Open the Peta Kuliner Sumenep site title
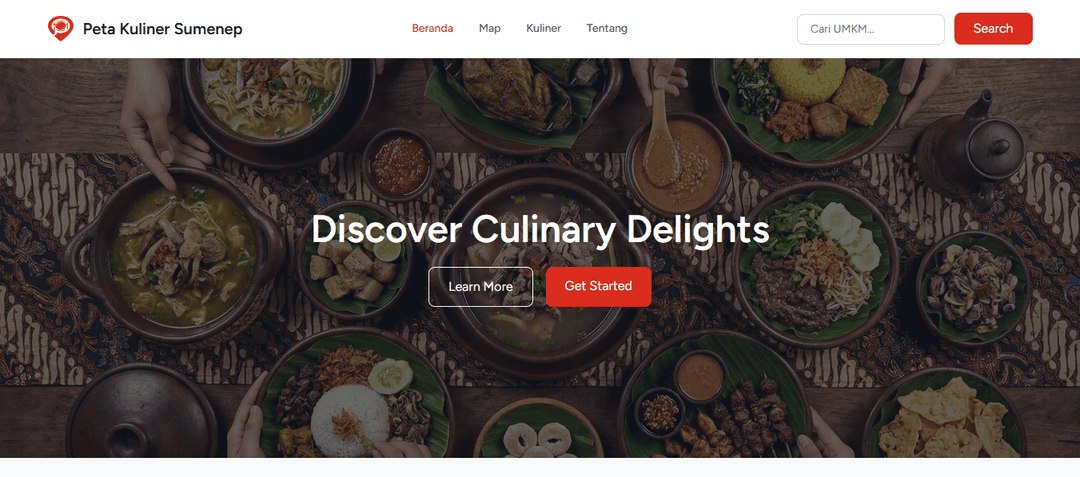The image size is (1080, 477). pos(163,29)
